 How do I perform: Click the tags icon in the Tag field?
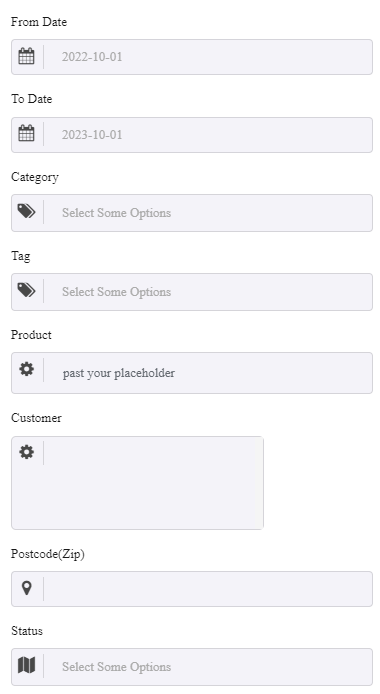click(x=27, y=290)
